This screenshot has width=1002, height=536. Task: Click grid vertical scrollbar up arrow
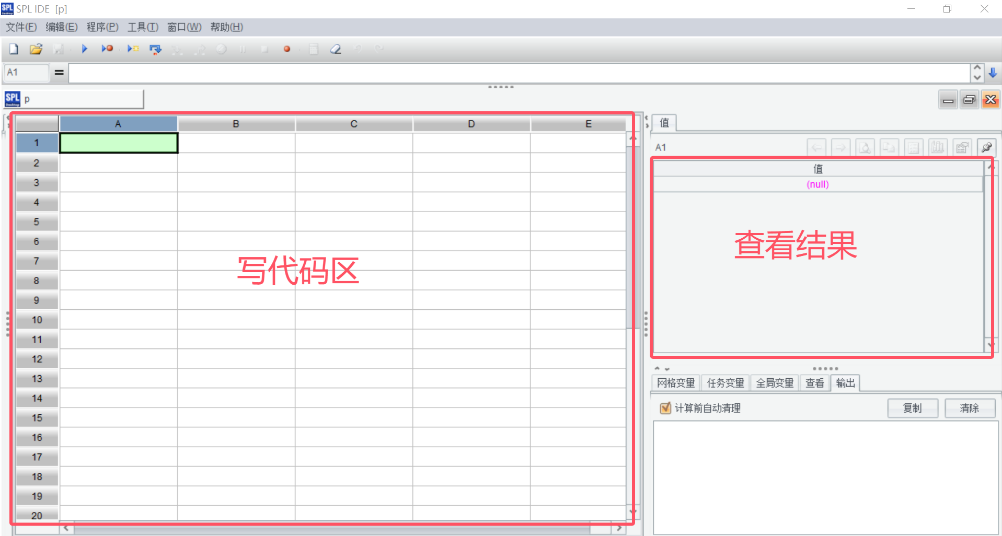(x=633, y=139)
